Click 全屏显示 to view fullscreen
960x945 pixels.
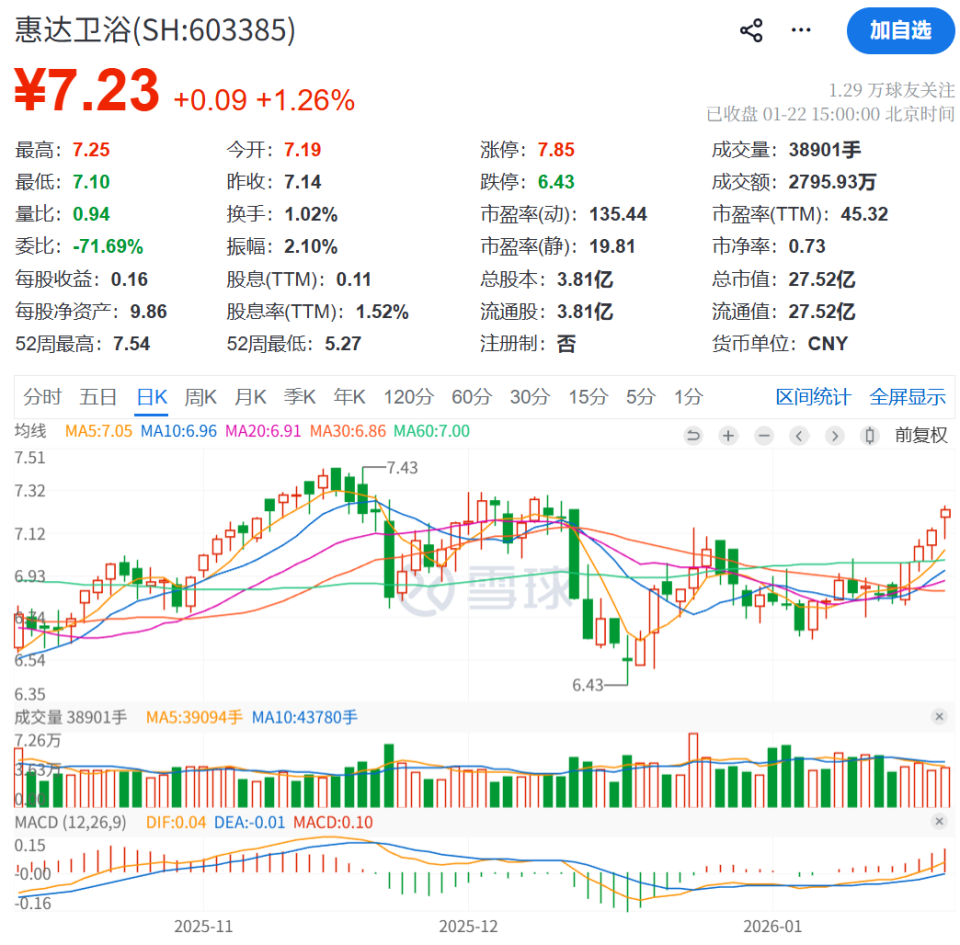(x=907, y=396)
